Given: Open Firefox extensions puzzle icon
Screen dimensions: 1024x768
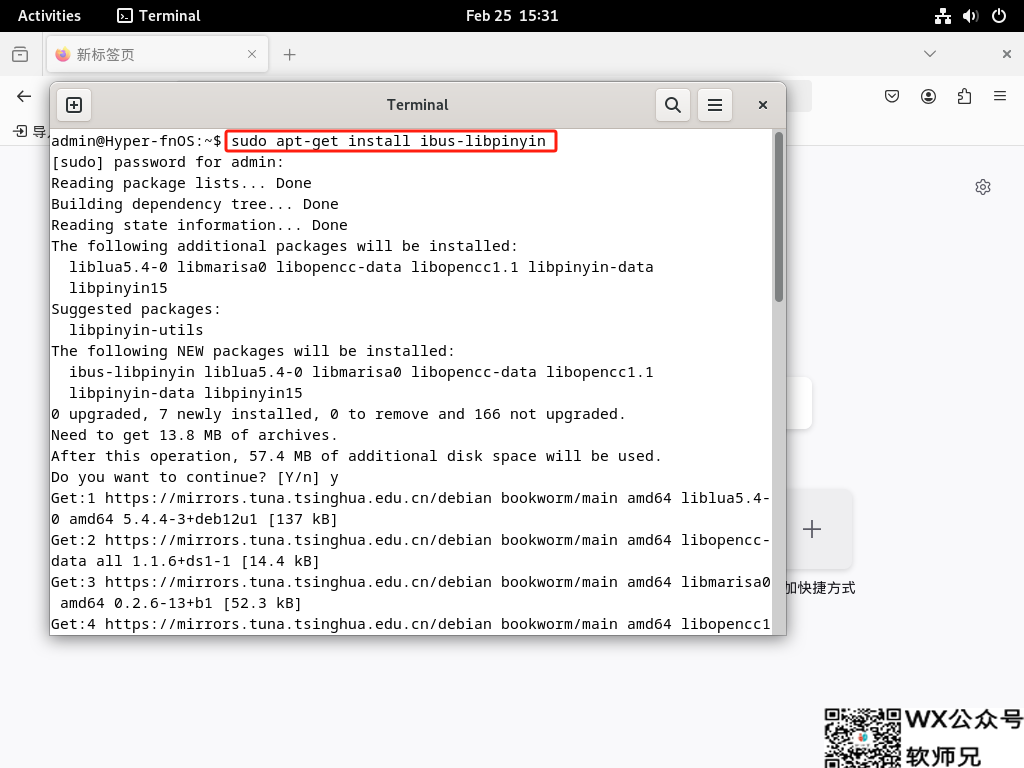Looking at the screenshot, I should [x=964, y=97].
